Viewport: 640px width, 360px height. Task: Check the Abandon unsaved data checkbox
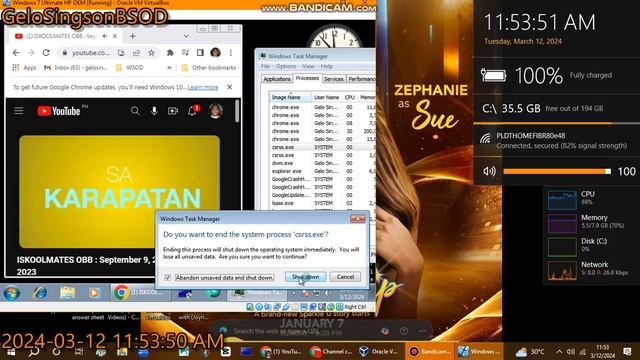[x=167, y=278]
